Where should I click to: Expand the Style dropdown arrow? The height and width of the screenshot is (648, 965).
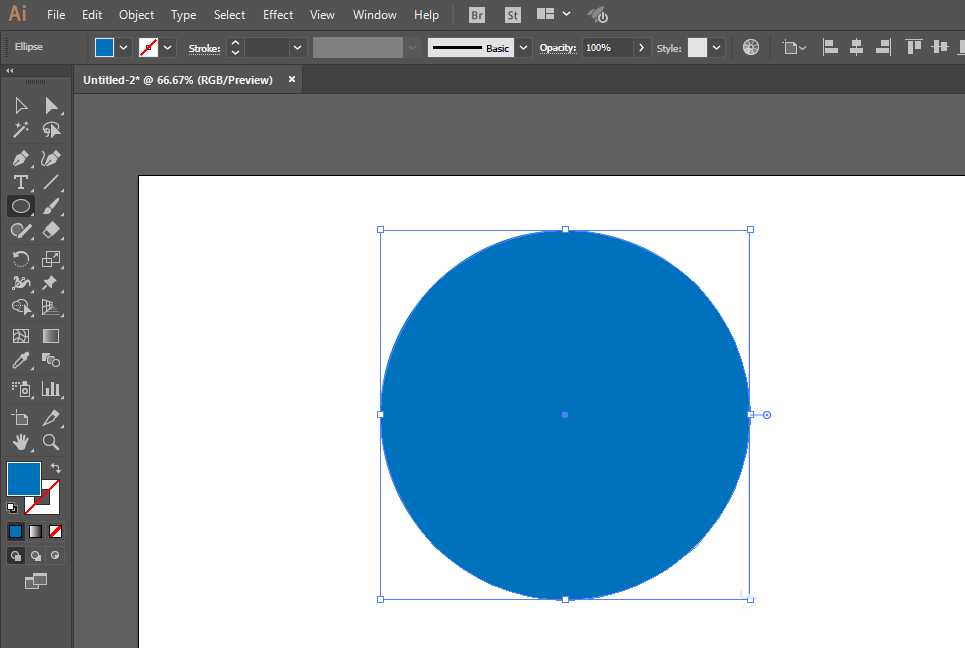pyautogui.click(x=716, y=47)
